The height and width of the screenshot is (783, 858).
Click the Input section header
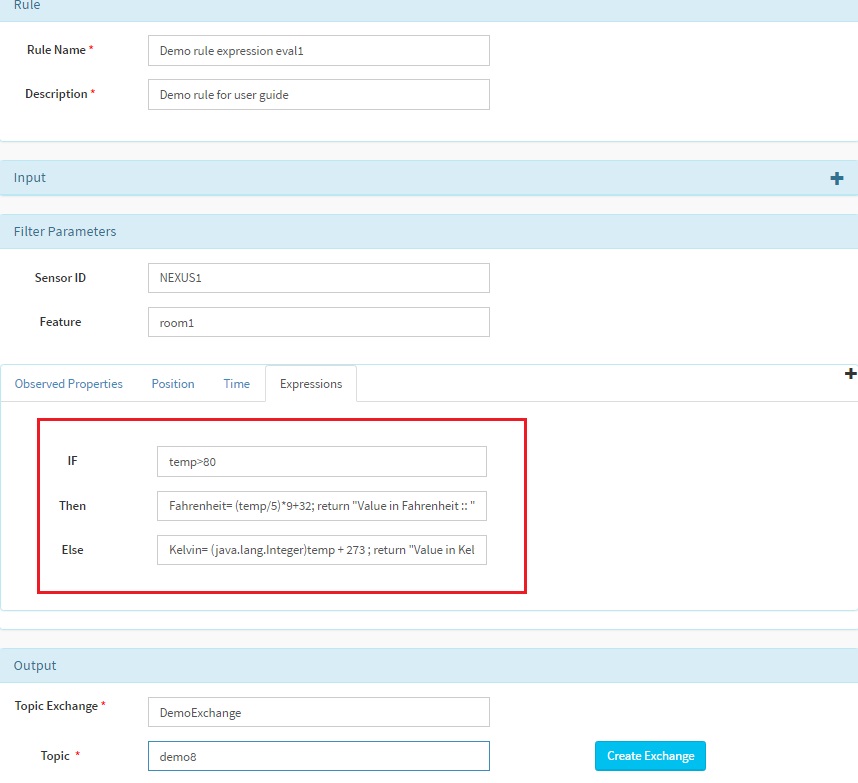429,178
